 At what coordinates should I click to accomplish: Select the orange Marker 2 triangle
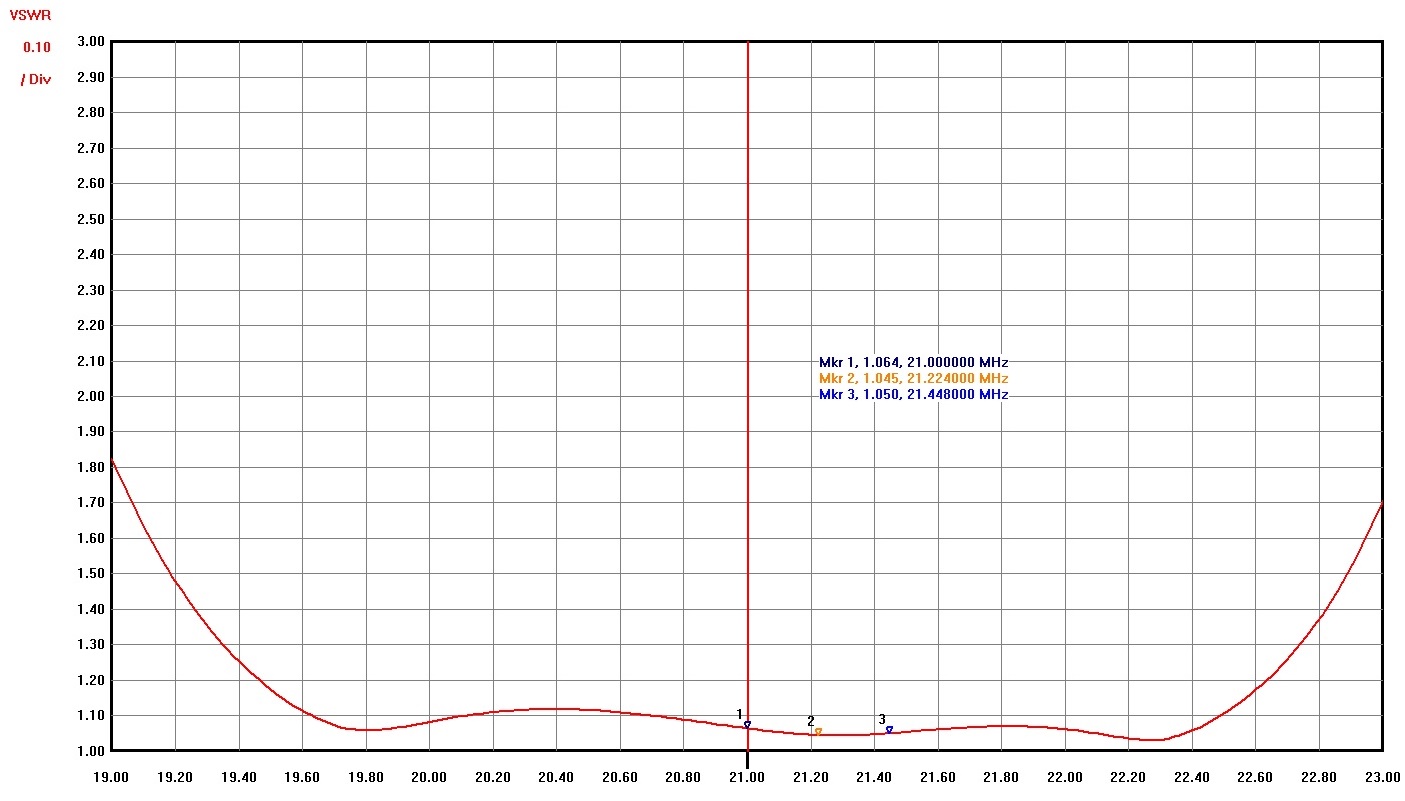click(x=818, y=732)
